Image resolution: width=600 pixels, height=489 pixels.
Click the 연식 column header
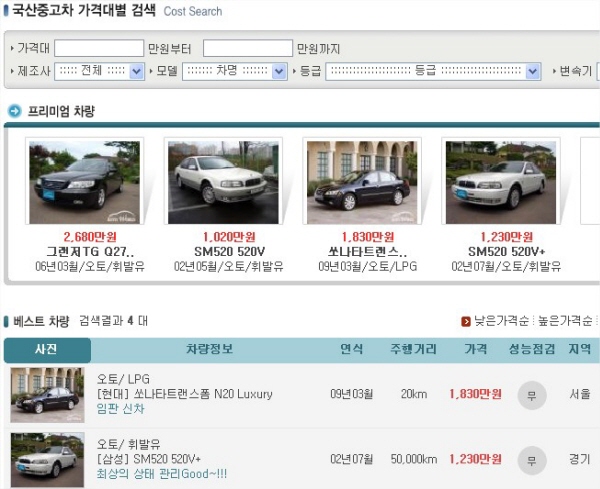click(352, 349)
